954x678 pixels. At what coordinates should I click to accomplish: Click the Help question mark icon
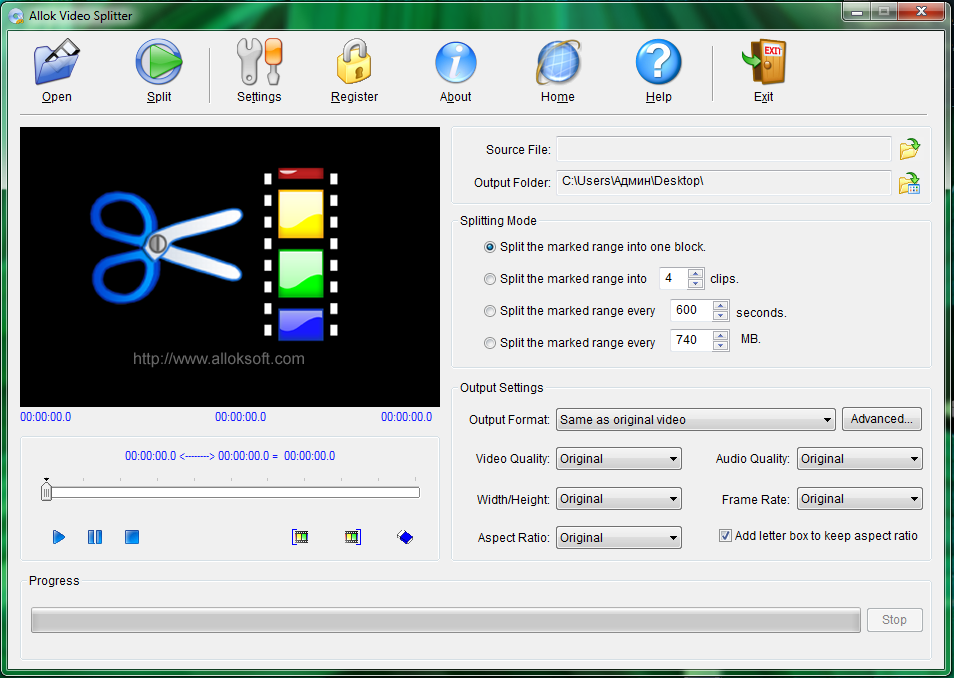[658, 63]
